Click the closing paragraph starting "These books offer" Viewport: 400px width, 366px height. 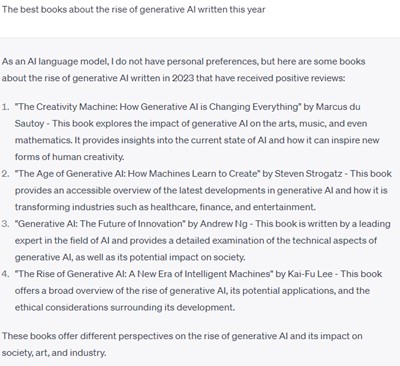point(182,344)
